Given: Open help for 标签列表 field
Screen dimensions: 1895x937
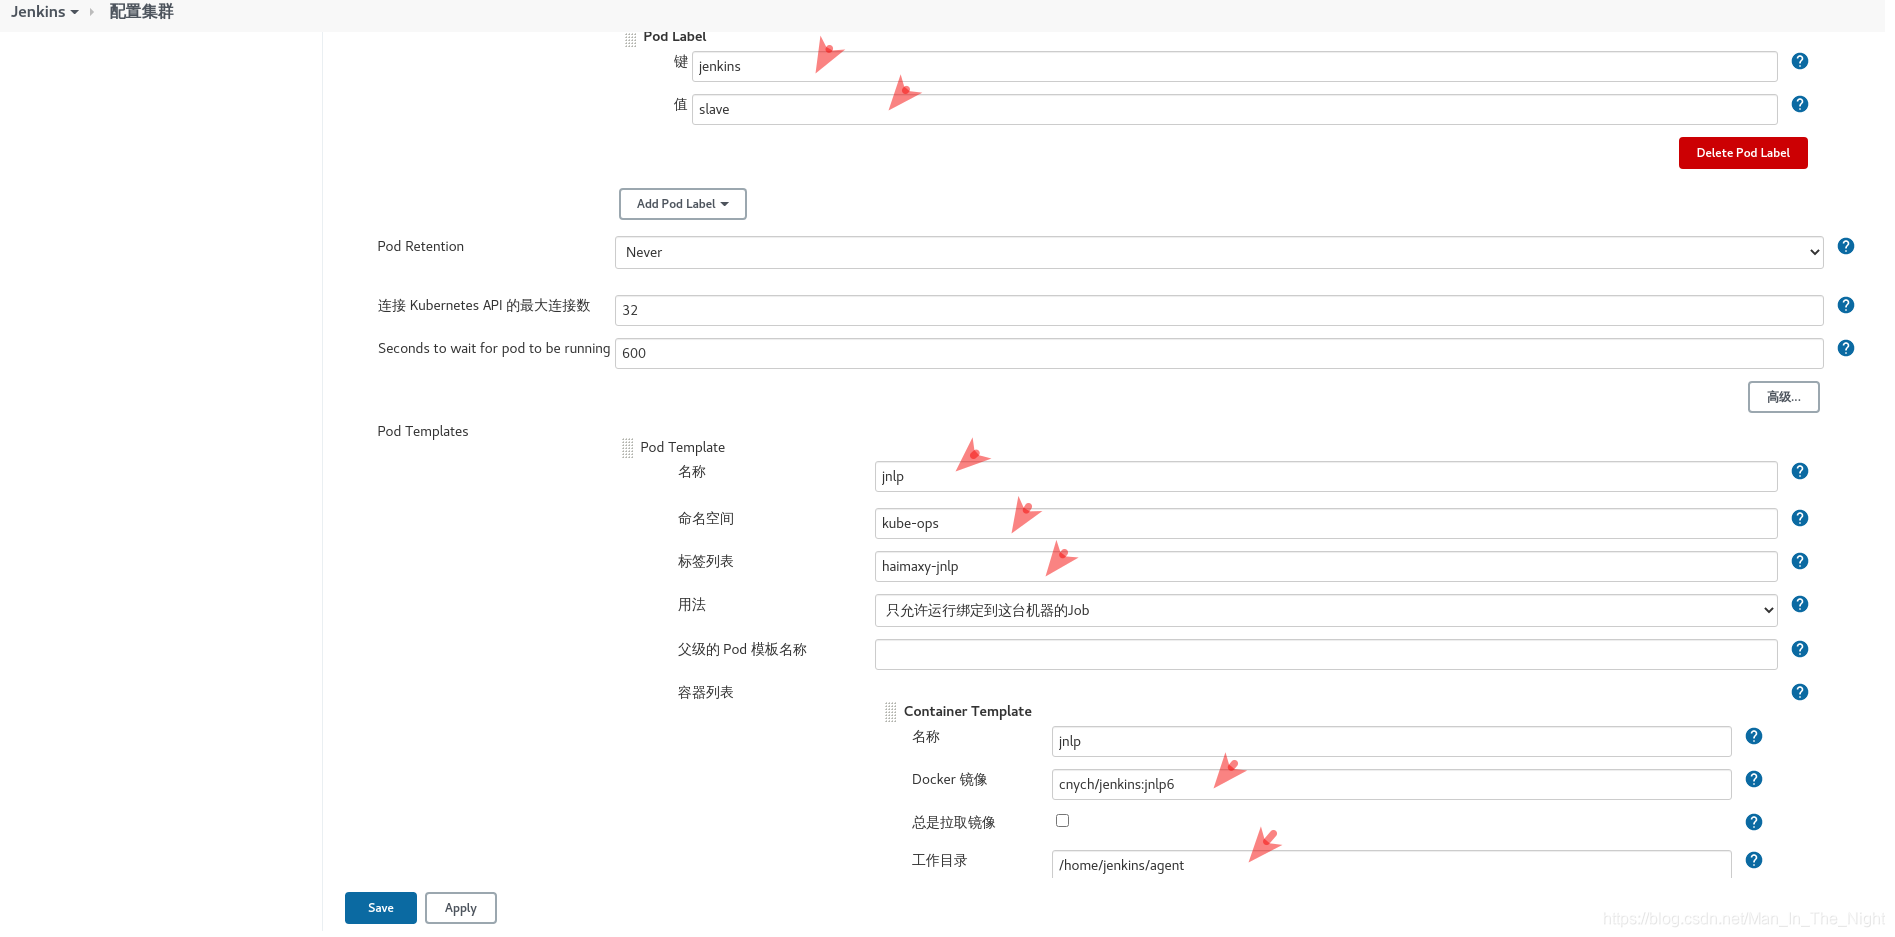Looking at the screenshot, I should coord(1799,561).
